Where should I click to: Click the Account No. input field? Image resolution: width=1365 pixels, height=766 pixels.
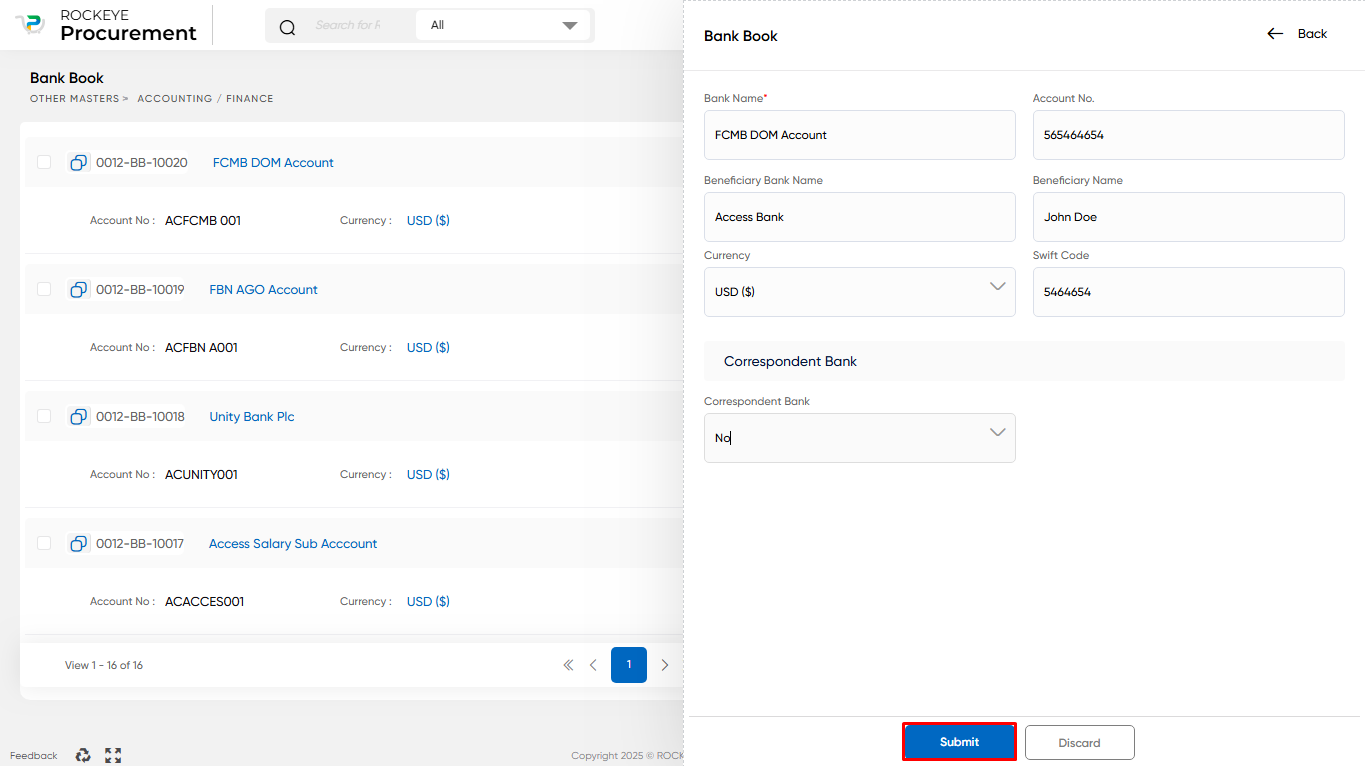click(1189, 135)
